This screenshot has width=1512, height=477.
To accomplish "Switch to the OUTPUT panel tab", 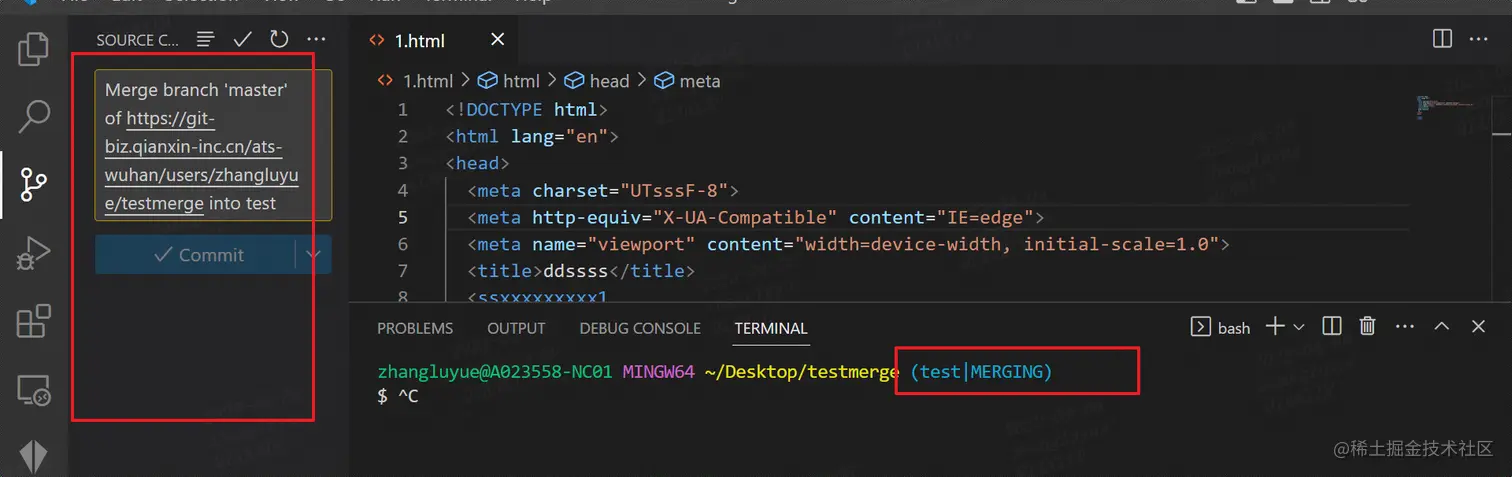I will [516, 328].
